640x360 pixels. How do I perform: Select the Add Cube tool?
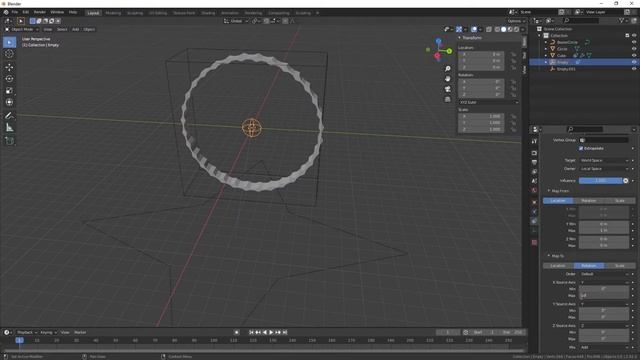pos(9,141)
